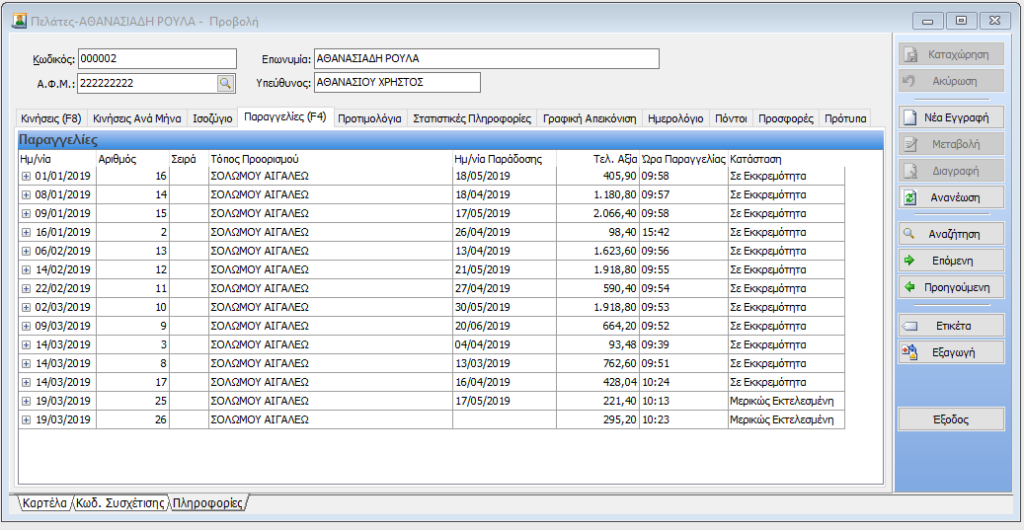This screenshot has width=1024, height=530.
Task: Click the Α.Φ.Μ. input field
Action: click(148, 83)
